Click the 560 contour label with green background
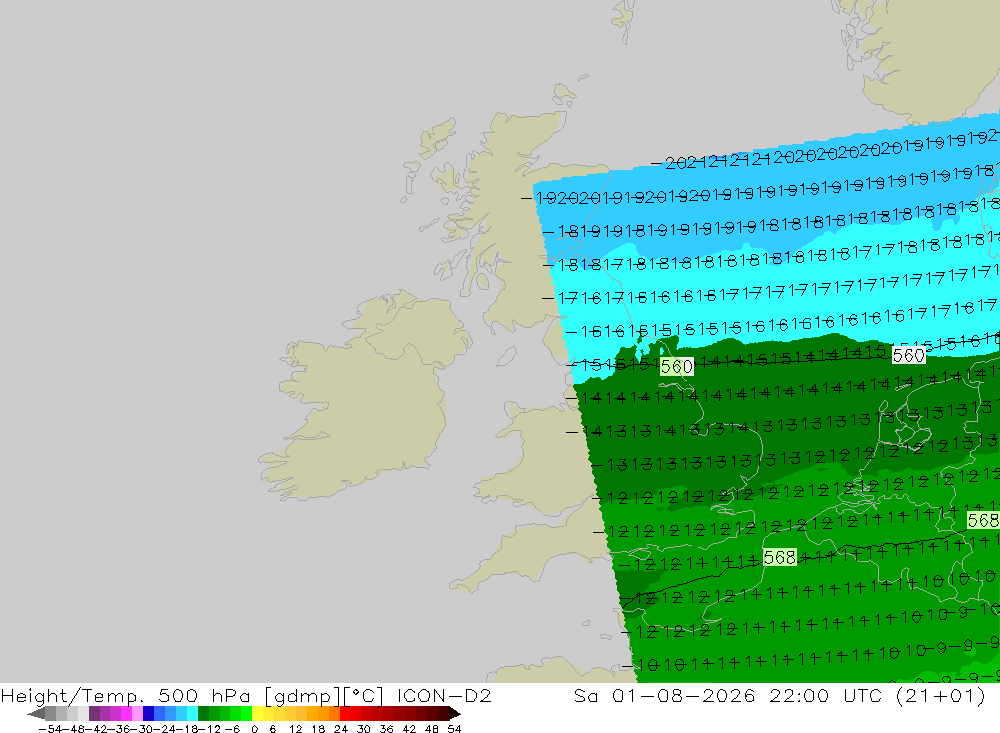The width and height of the screenshot is (1000, 733). click(676, 366)
